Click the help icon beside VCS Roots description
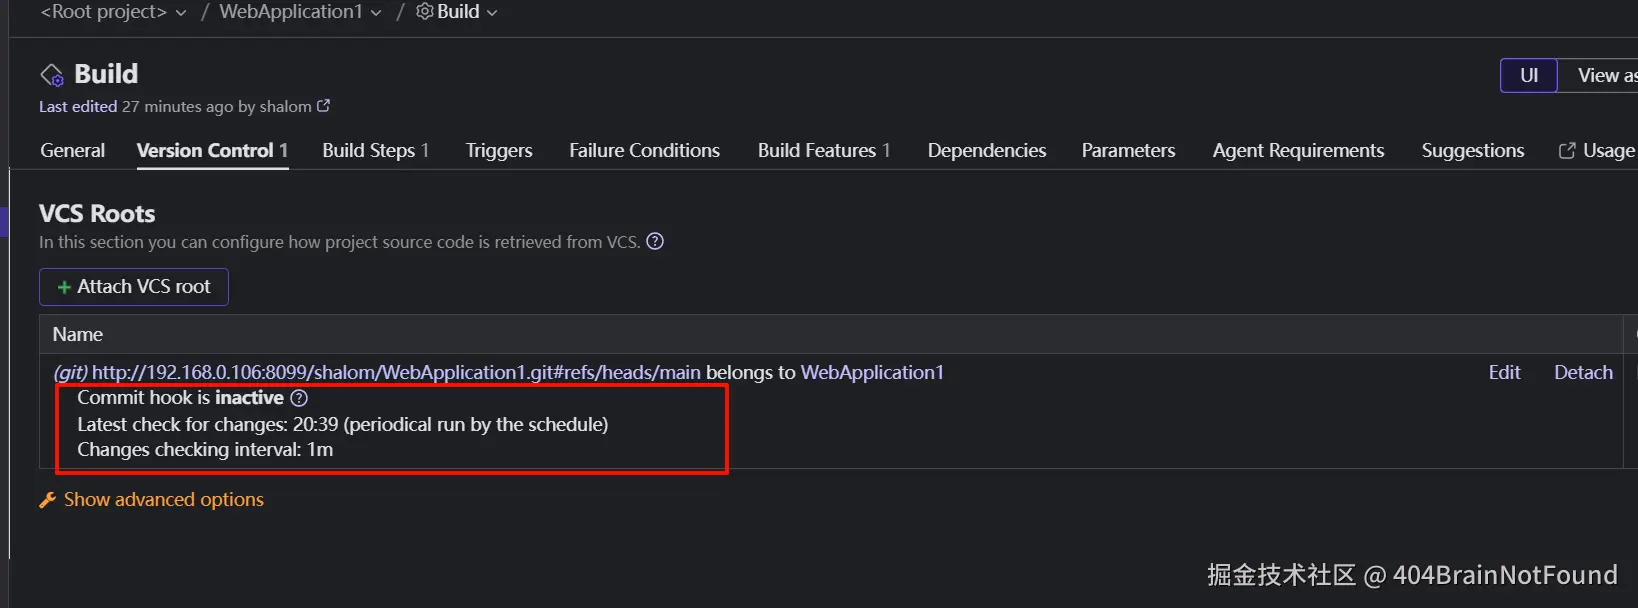This screenshot has width=1638, height=608. (655, 241)
